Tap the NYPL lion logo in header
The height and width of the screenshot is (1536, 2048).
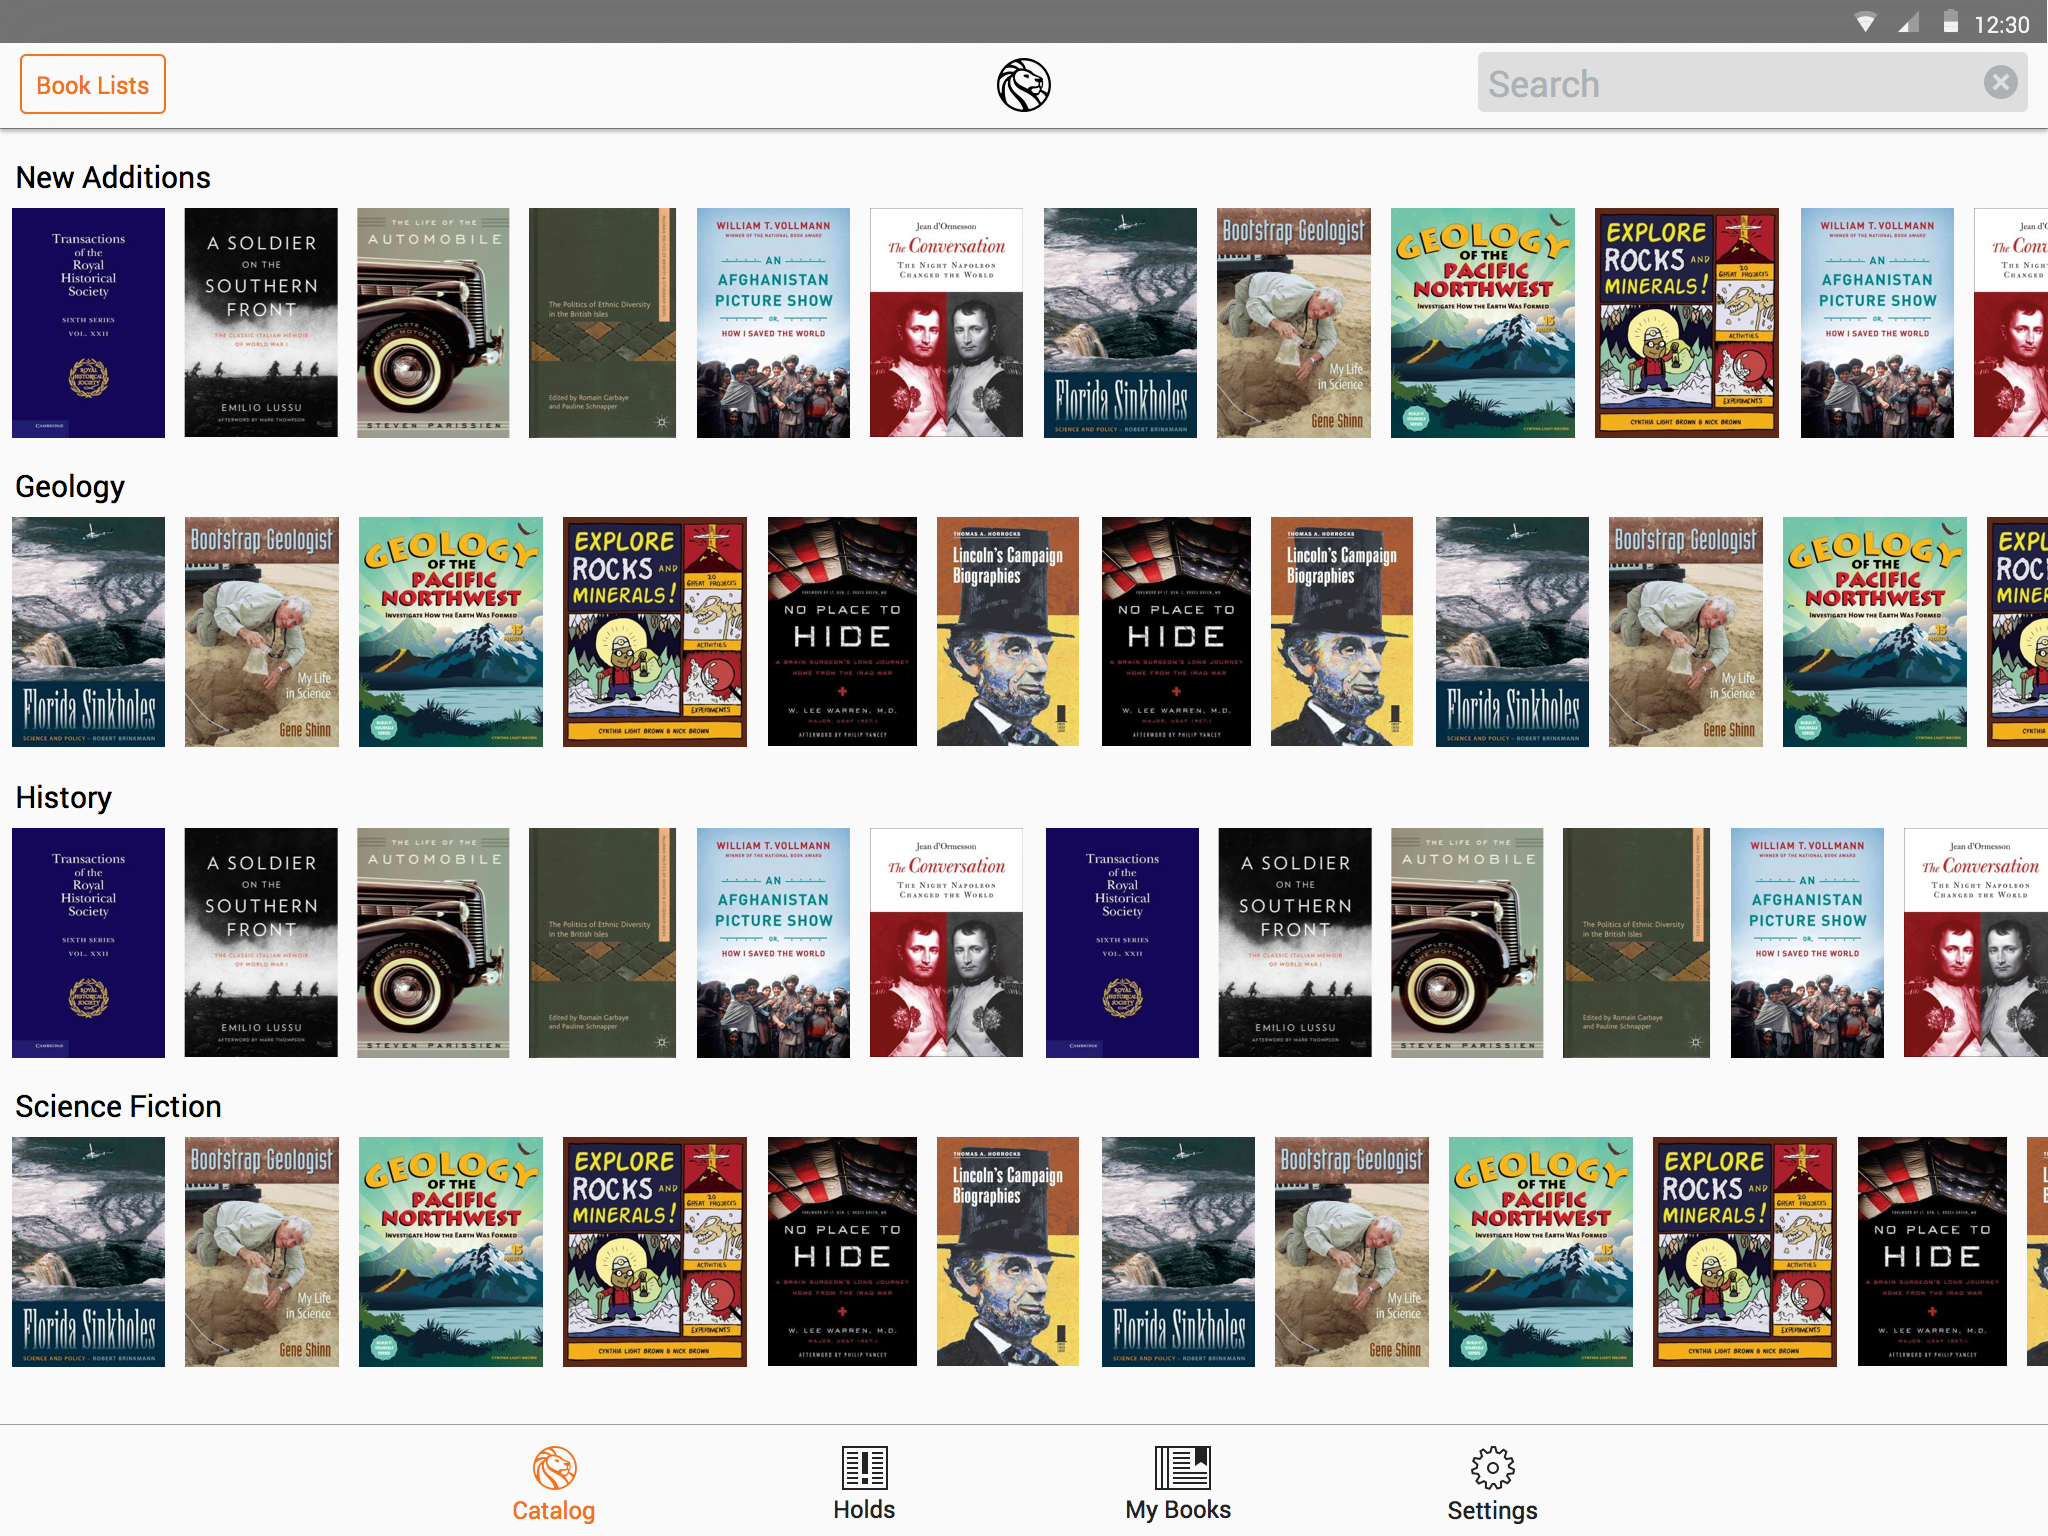click(1023, 85)
